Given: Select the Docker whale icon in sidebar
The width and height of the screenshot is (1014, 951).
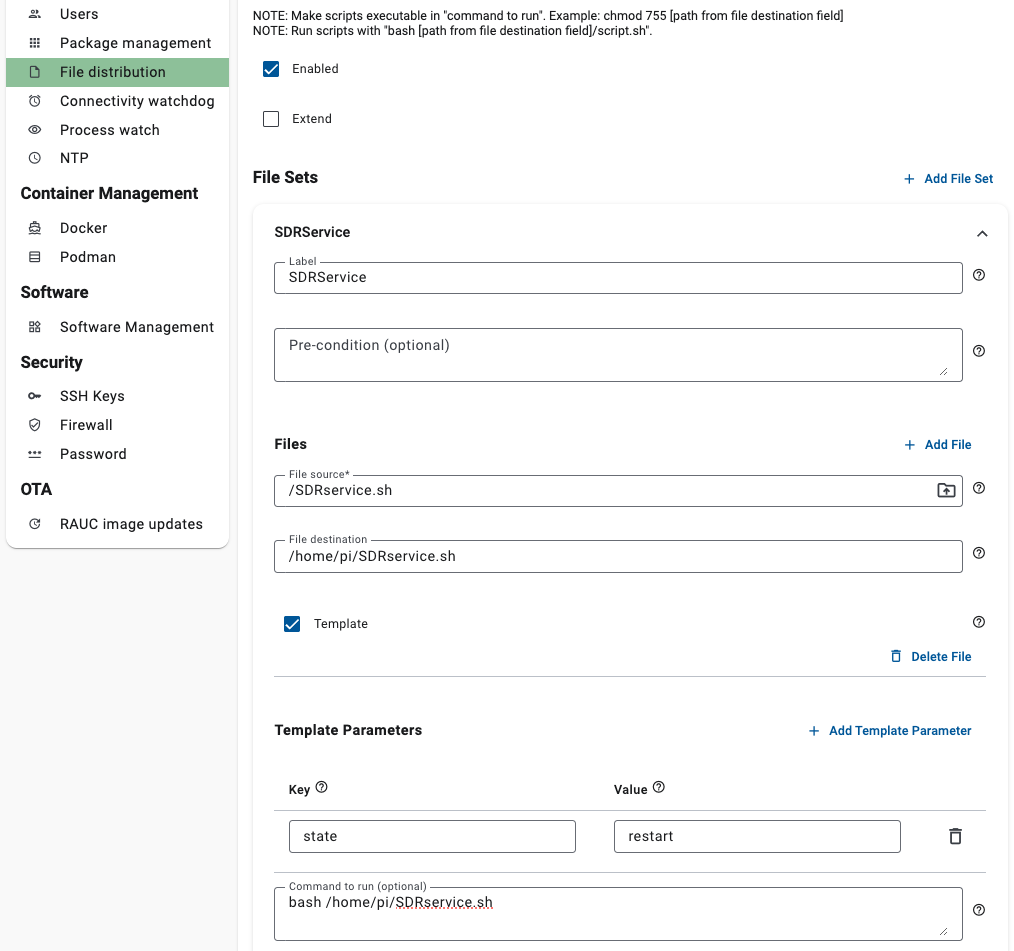Looking at the screenshot, I should coord(35,227).
